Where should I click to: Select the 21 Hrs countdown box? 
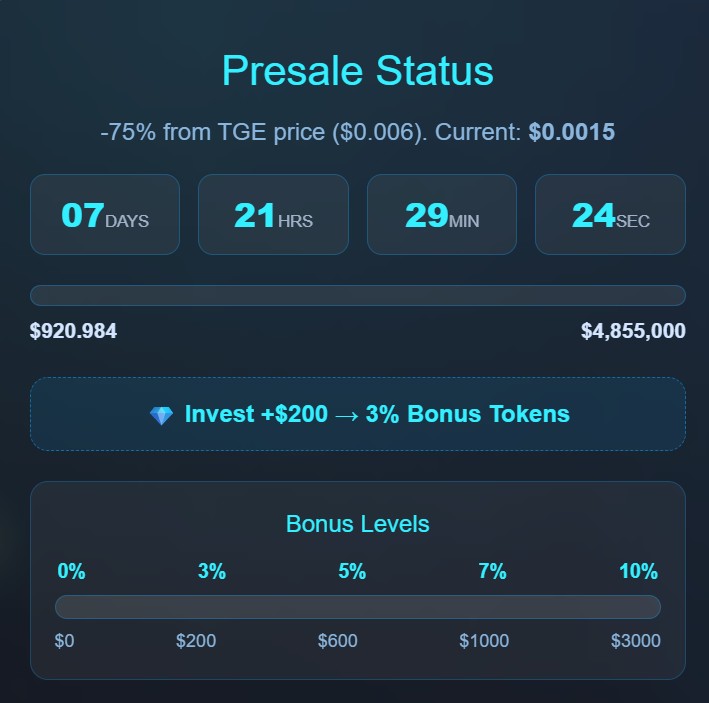pos(273,214)
